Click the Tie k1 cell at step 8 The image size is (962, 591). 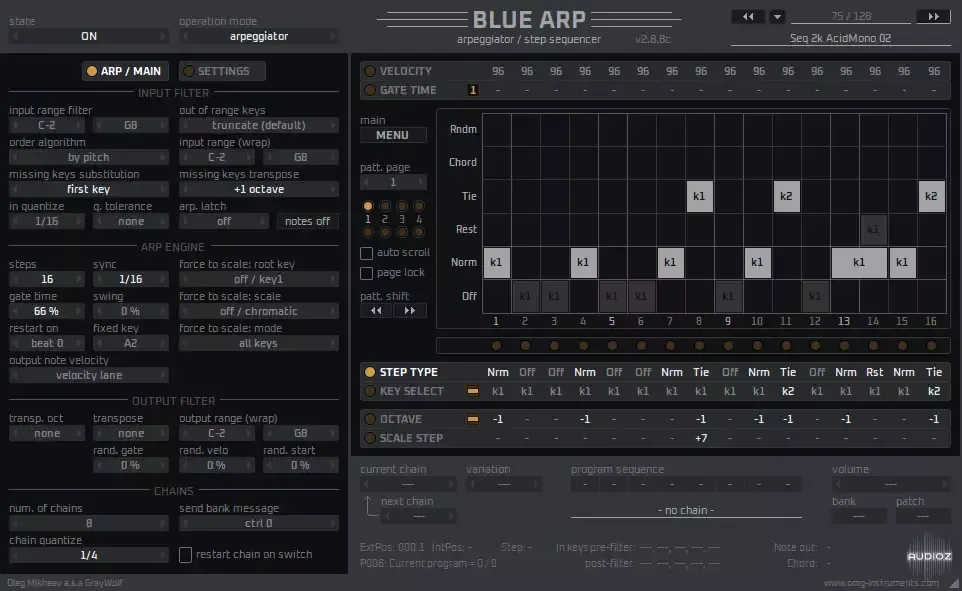click(699, 196)
